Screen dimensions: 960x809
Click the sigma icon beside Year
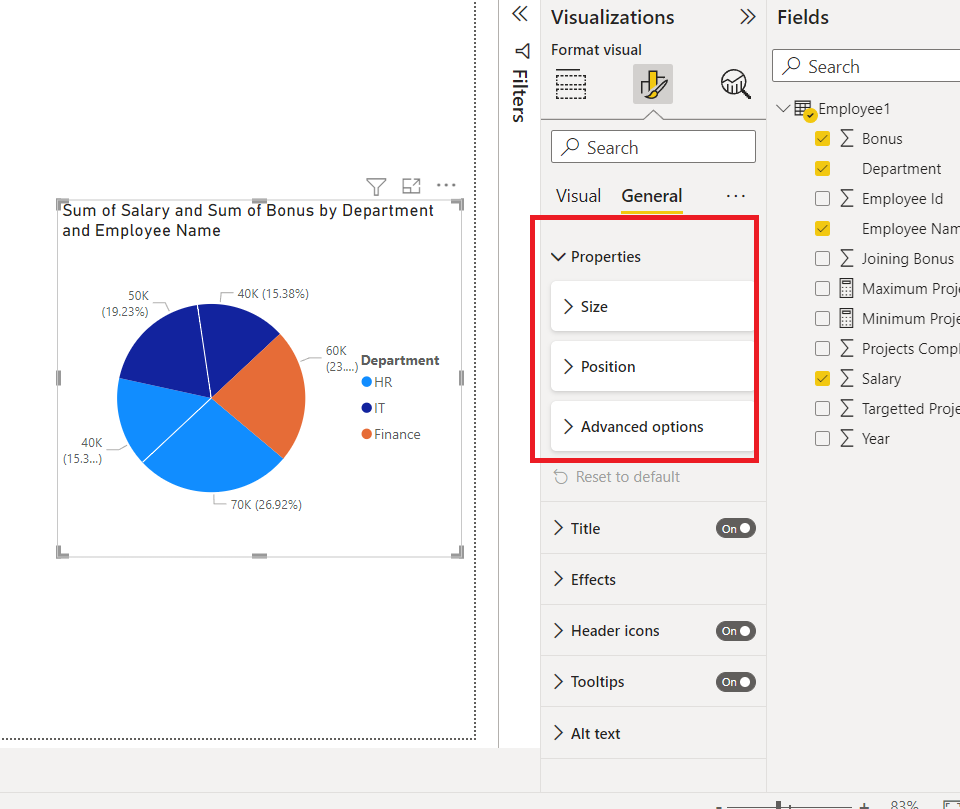pyautogui.click(x=846, y=438)
